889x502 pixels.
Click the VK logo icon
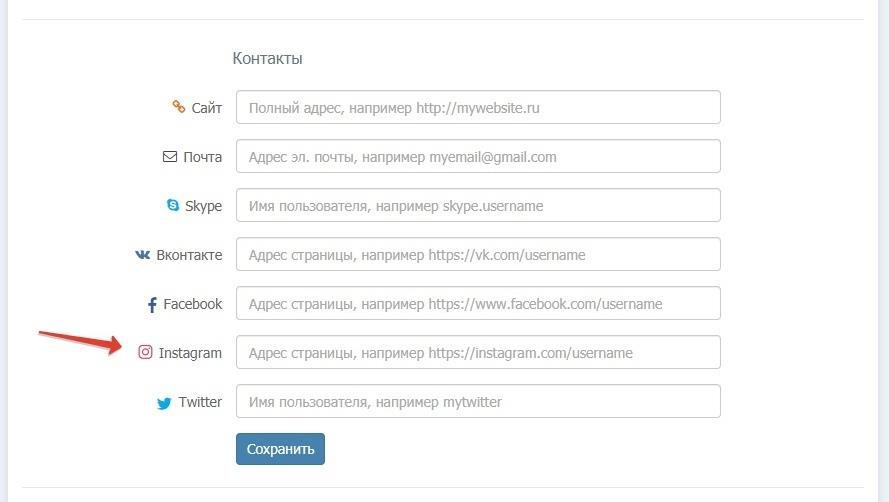[x=143, y=255]
